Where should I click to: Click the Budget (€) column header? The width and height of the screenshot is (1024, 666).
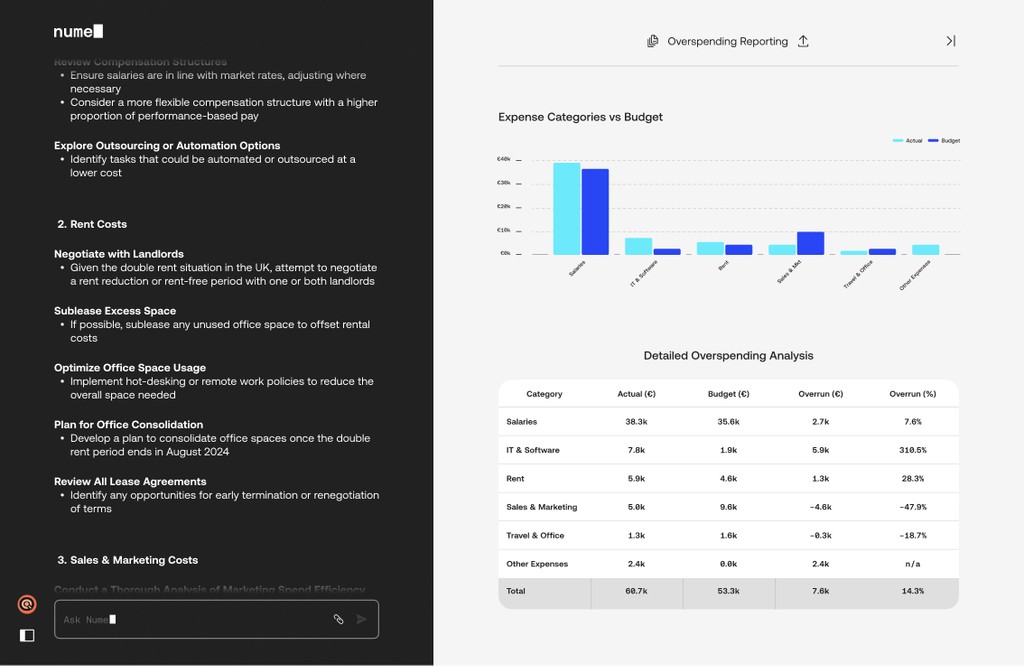[x=728, y=394]
